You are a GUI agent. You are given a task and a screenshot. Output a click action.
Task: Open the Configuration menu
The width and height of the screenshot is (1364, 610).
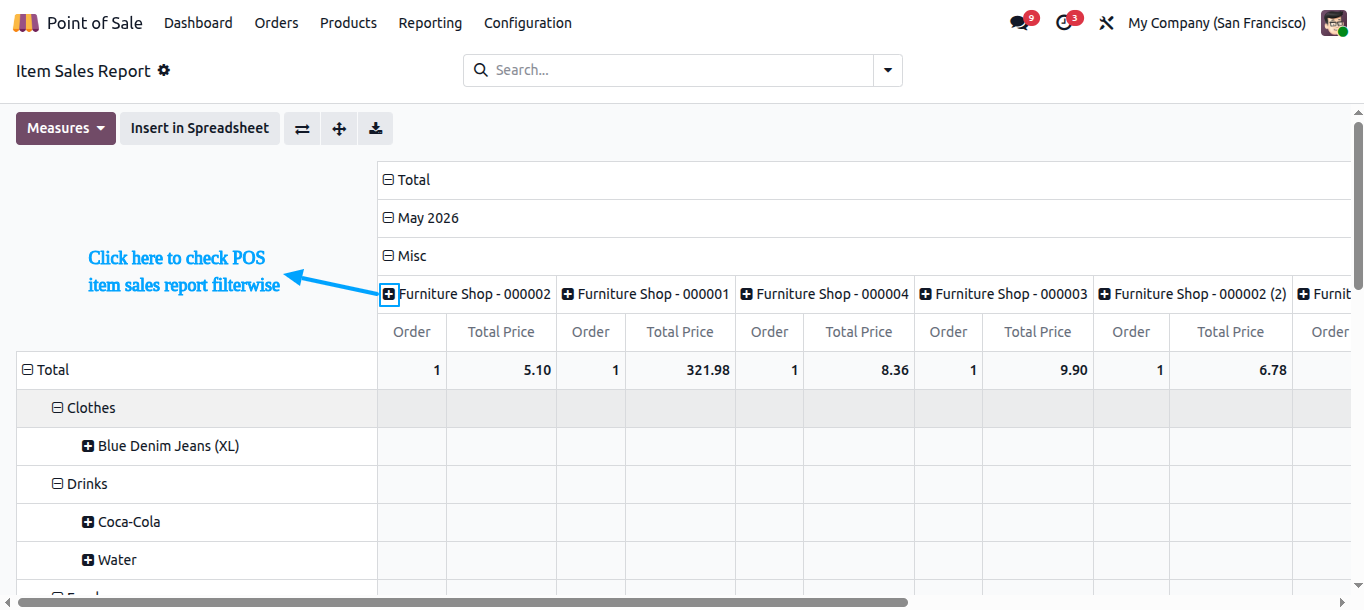[528, 23]
